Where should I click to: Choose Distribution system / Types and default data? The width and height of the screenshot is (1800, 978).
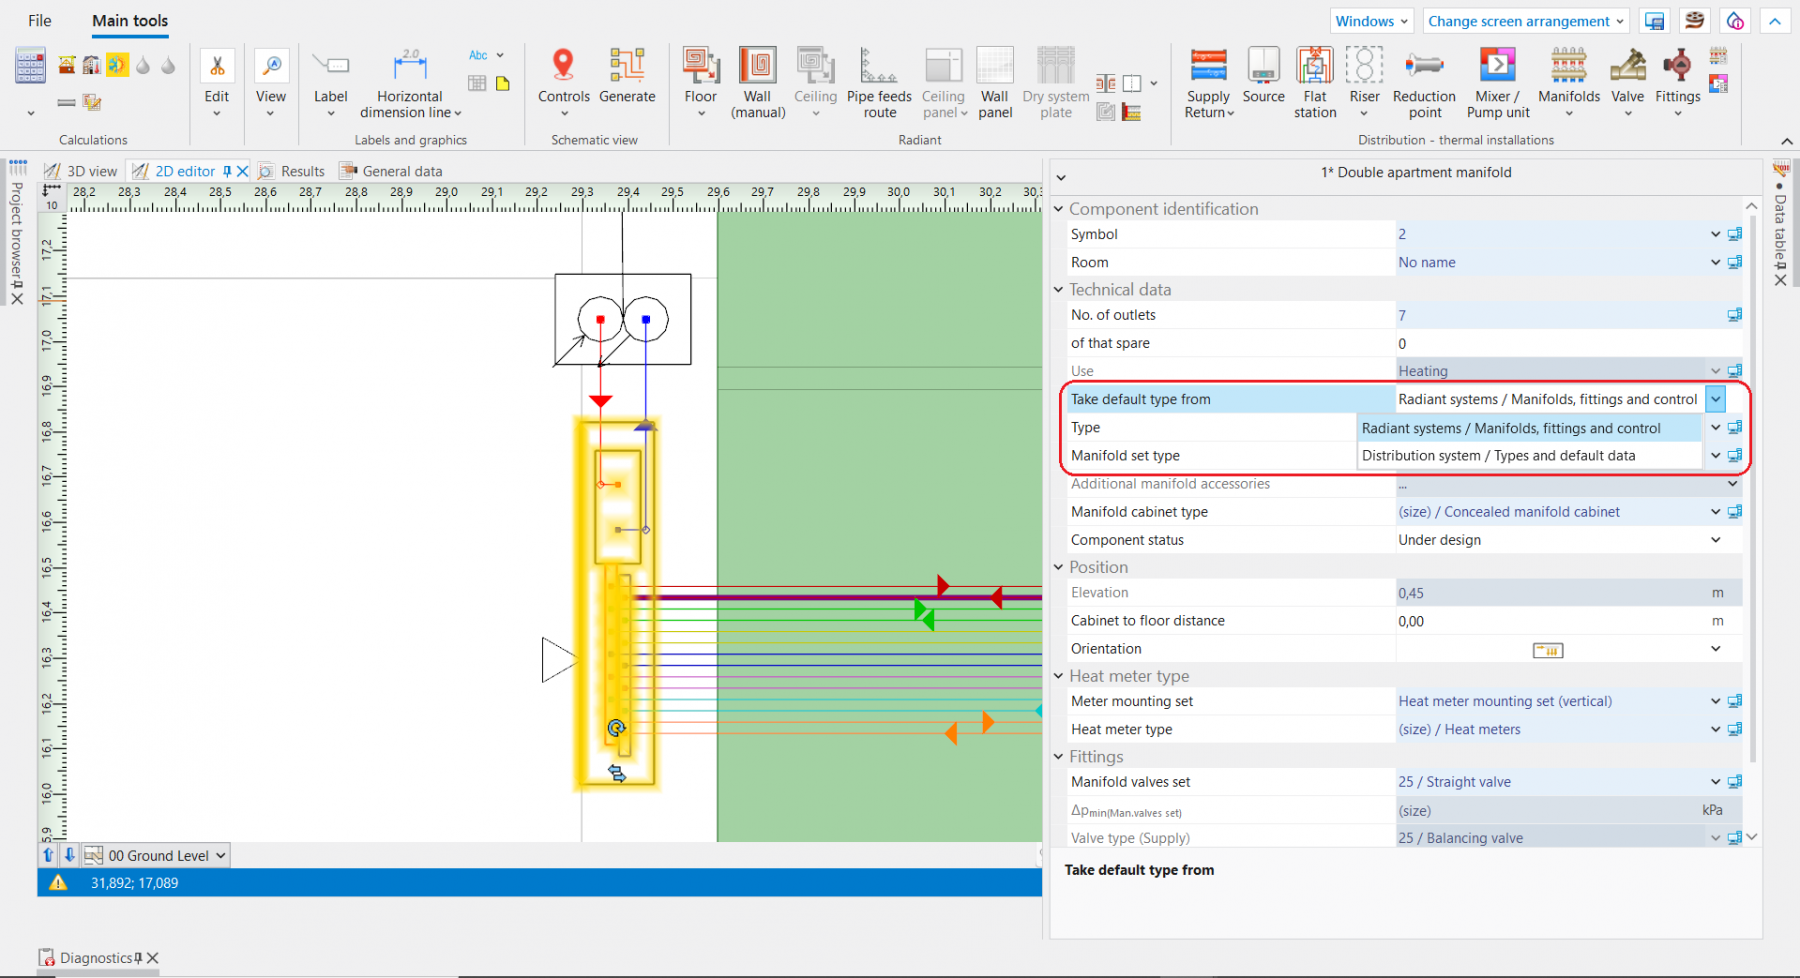[x=1498, y=456]
